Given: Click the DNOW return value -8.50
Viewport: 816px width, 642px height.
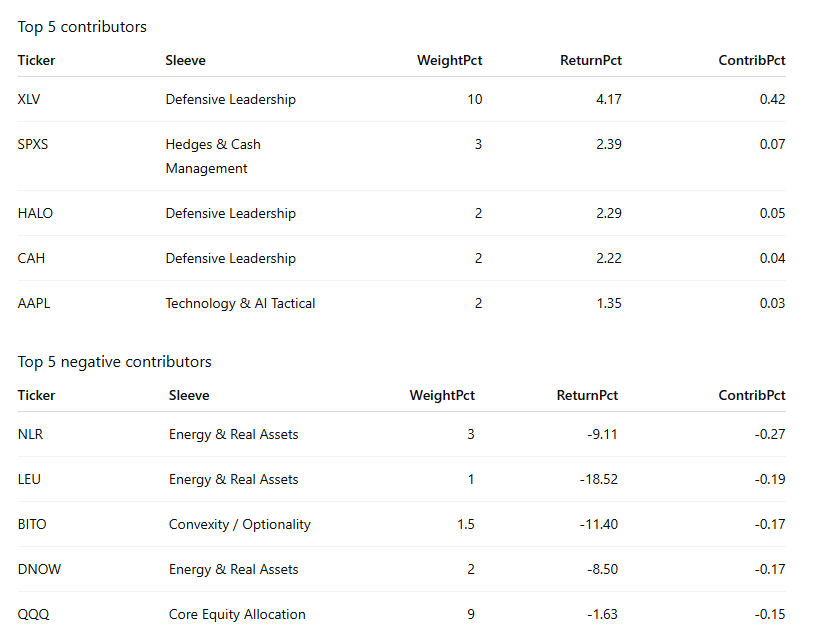Looking at the screenshot, I should pyautogui.click(x=602, y=569).
